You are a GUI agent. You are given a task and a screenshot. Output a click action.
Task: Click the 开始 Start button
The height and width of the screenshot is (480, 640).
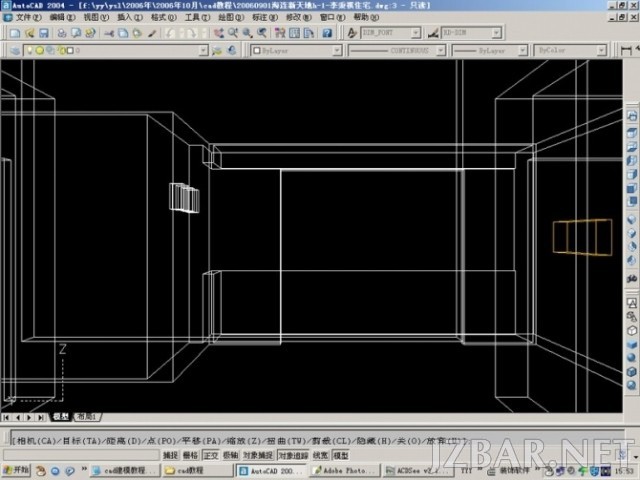pyautogui.click(x=16, y=470)
